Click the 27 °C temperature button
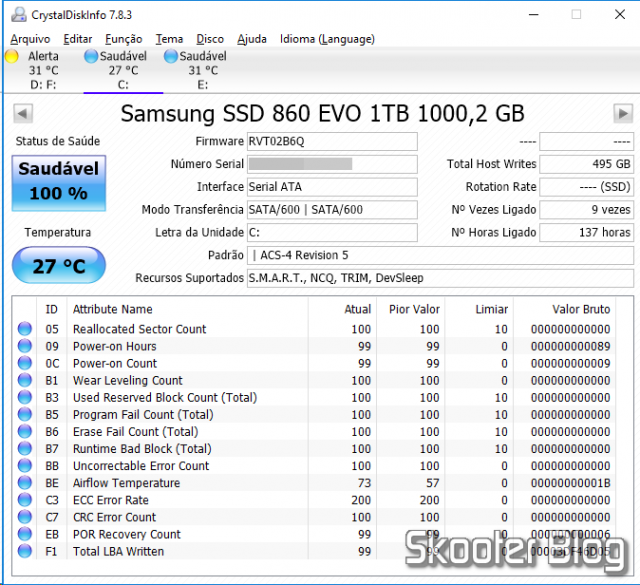The height and width of the screenshot is (585, 640). click(x=59, y=265)
